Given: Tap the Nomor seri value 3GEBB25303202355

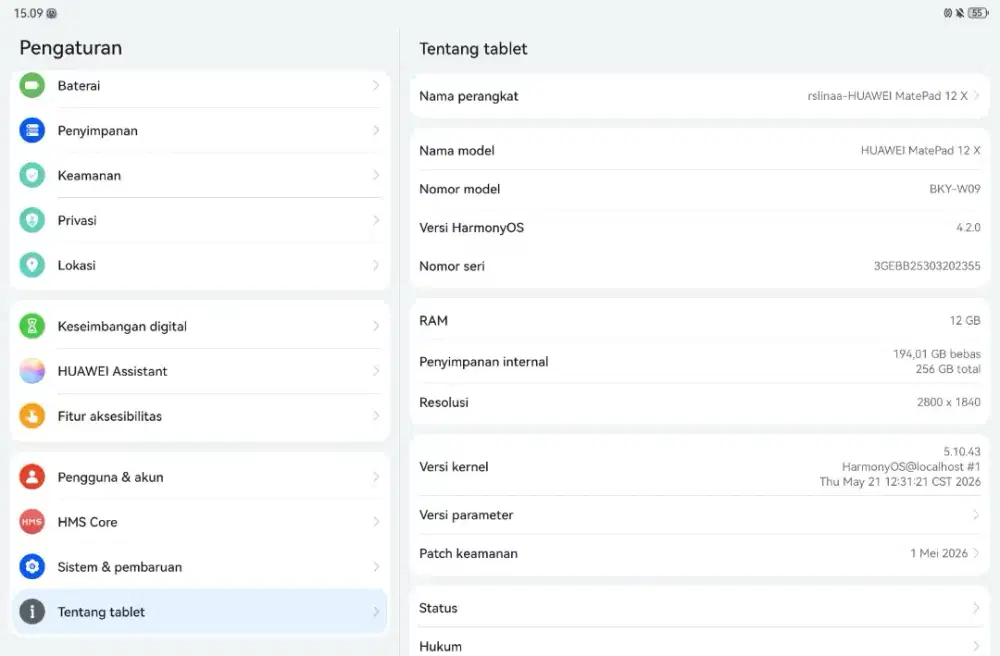Looking at the screenshot, I should [x=927, y=266].
